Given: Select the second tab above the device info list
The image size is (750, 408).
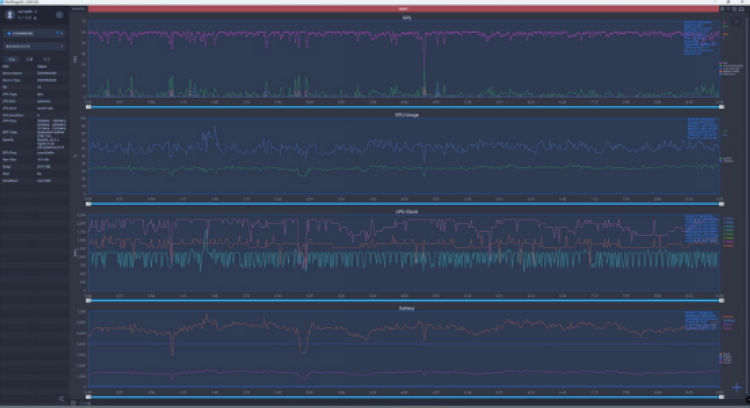Looking at the screenshot, I should pyautogui.click(x=30, y=59).
